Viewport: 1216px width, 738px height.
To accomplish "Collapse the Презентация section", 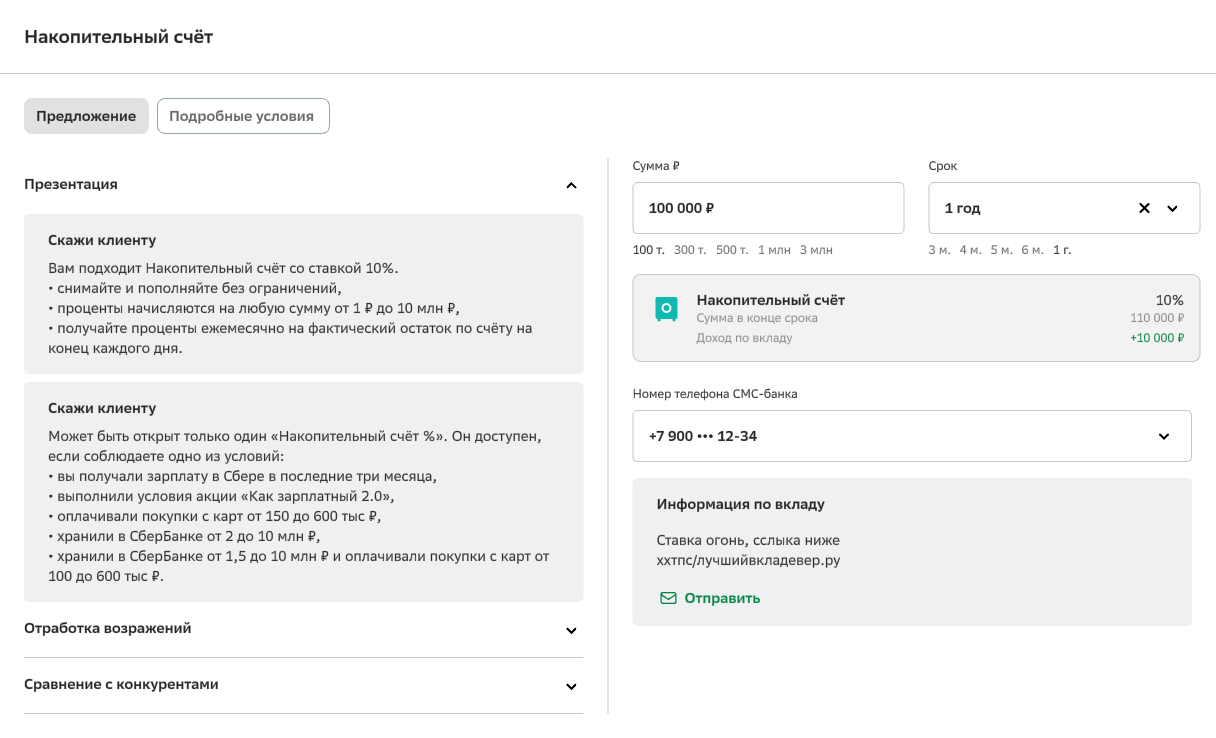I will tap(571, 185).
